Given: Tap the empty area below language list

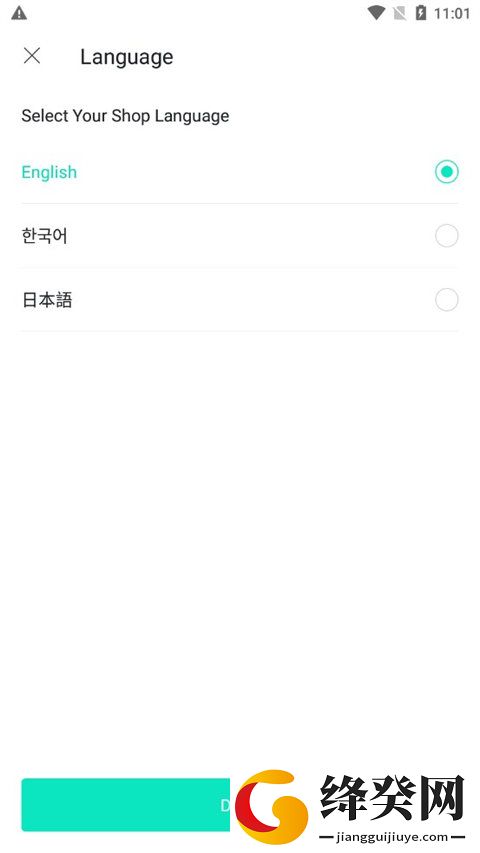Looking at the screenshot, I should [240, 544].
